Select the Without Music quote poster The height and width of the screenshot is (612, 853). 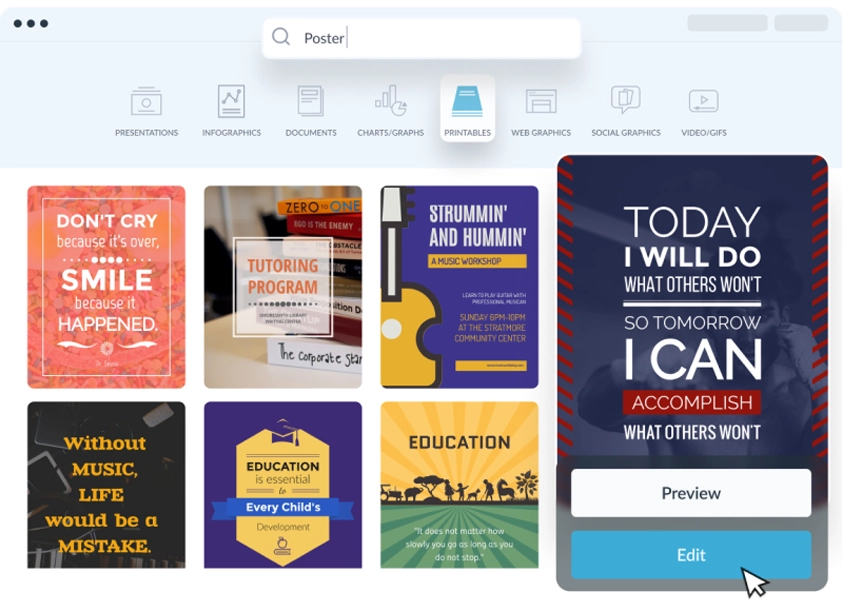click(107, 485)
